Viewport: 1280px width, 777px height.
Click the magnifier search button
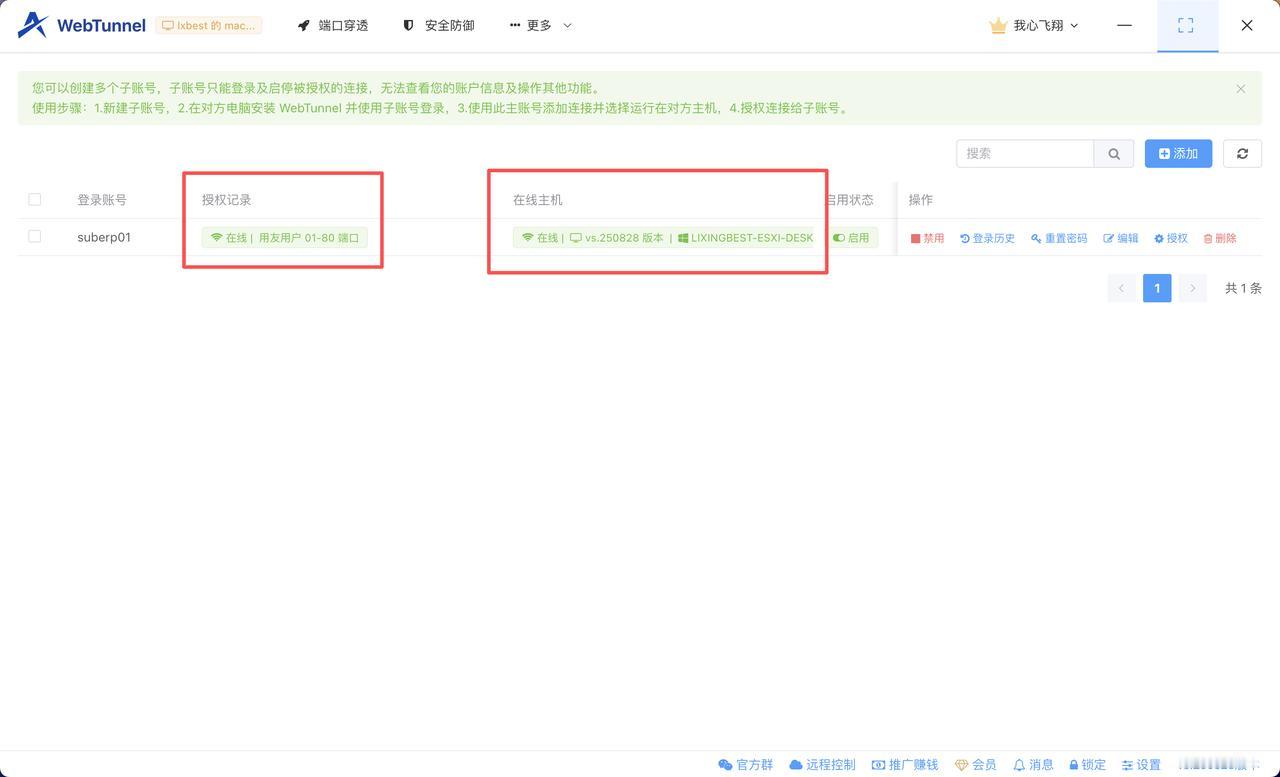[1114, 153]
